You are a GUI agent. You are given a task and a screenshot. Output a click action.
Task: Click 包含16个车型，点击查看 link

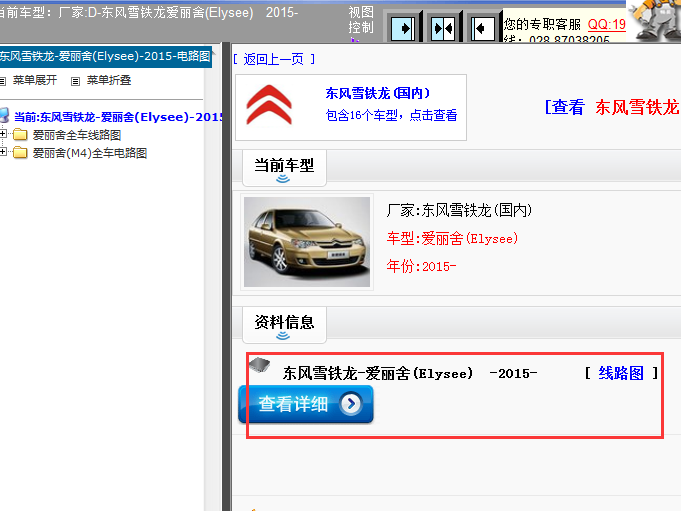[x=391, y=115]
